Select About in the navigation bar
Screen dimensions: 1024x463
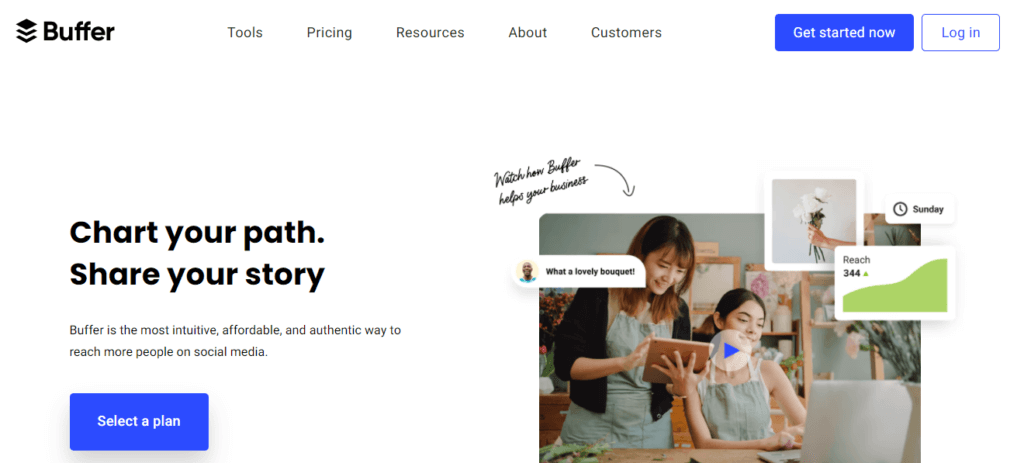(527, 33)
